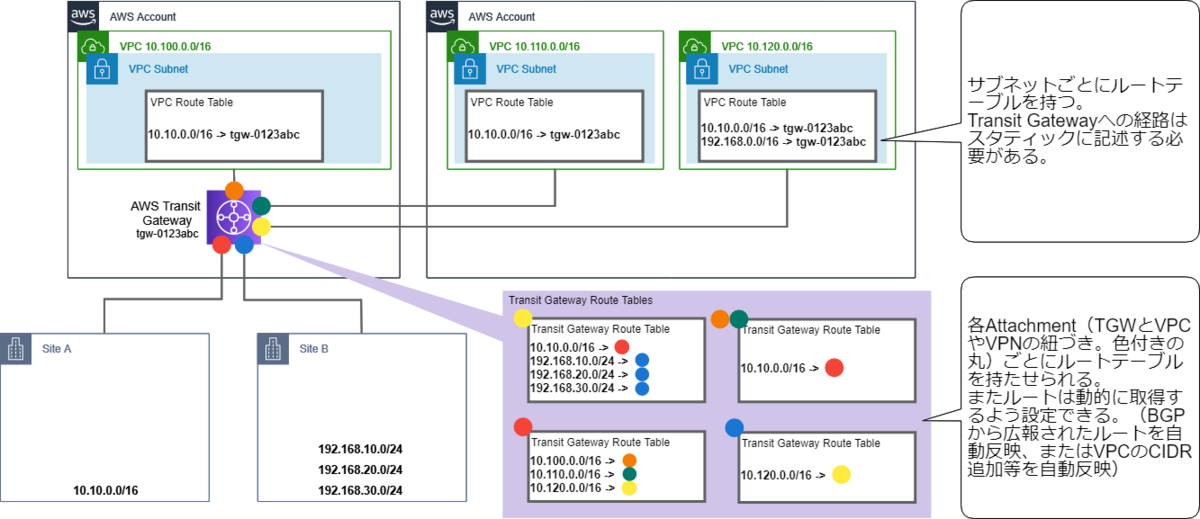The height and width of the screenshot is (519, 1200).
Task: Select '192.168.10.0/24' inside the Site B box
Action: (360, 449)
